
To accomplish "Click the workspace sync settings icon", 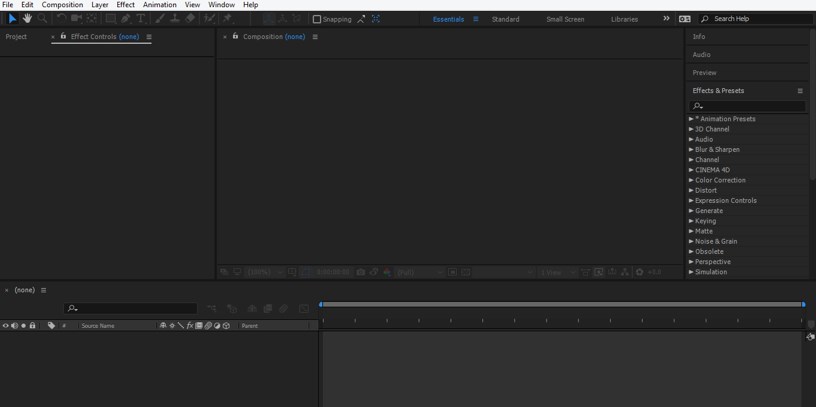I will (684, 19).
